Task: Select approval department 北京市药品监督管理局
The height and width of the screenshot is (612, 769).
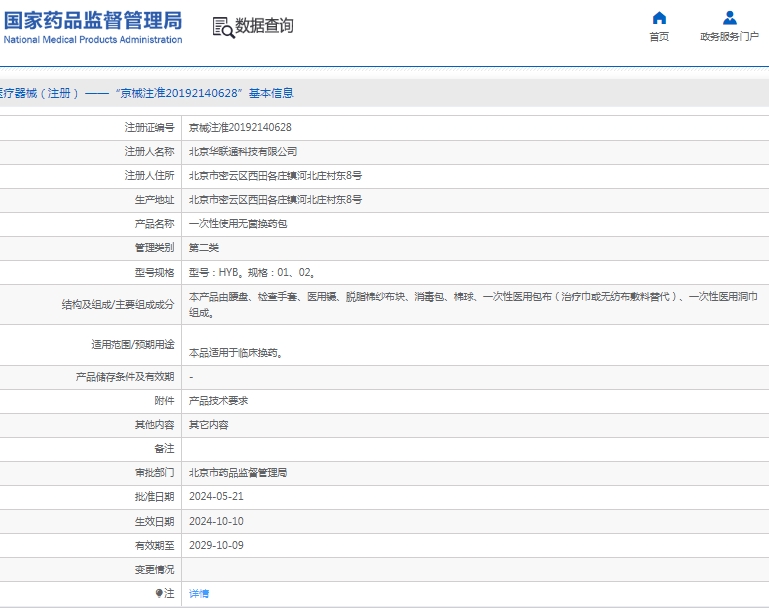Action: click(238, 473)
